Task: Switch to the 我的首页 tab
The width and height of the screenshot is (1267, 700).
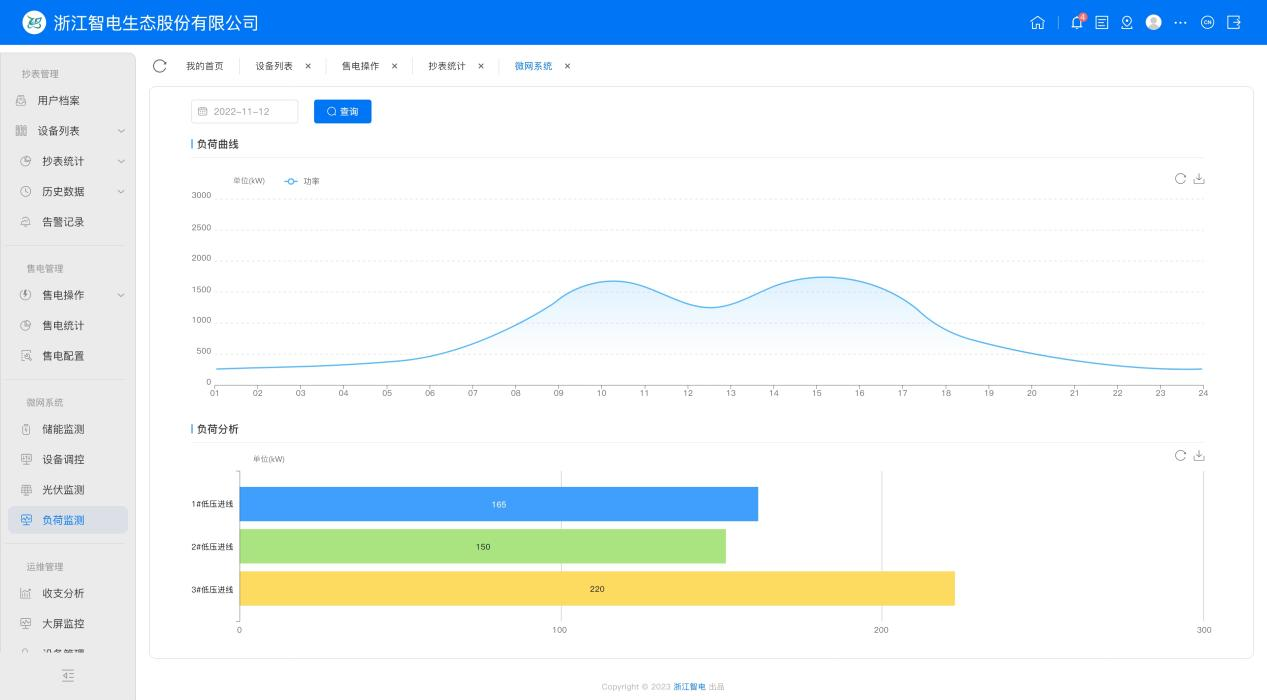Action: click(205, 66)
